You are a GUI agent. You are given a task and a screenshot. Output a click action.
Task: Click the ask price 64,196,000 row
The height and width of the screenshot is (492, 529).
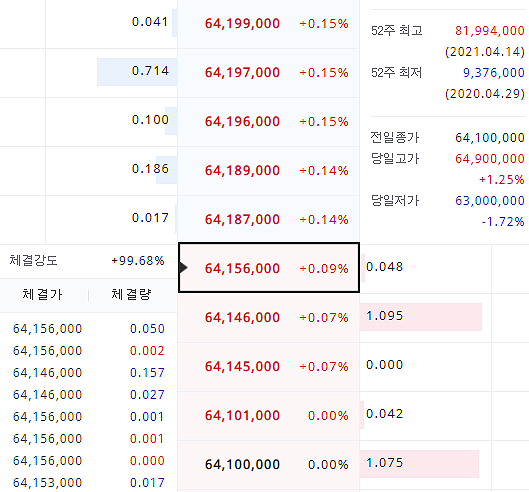[x=269, y=121]
